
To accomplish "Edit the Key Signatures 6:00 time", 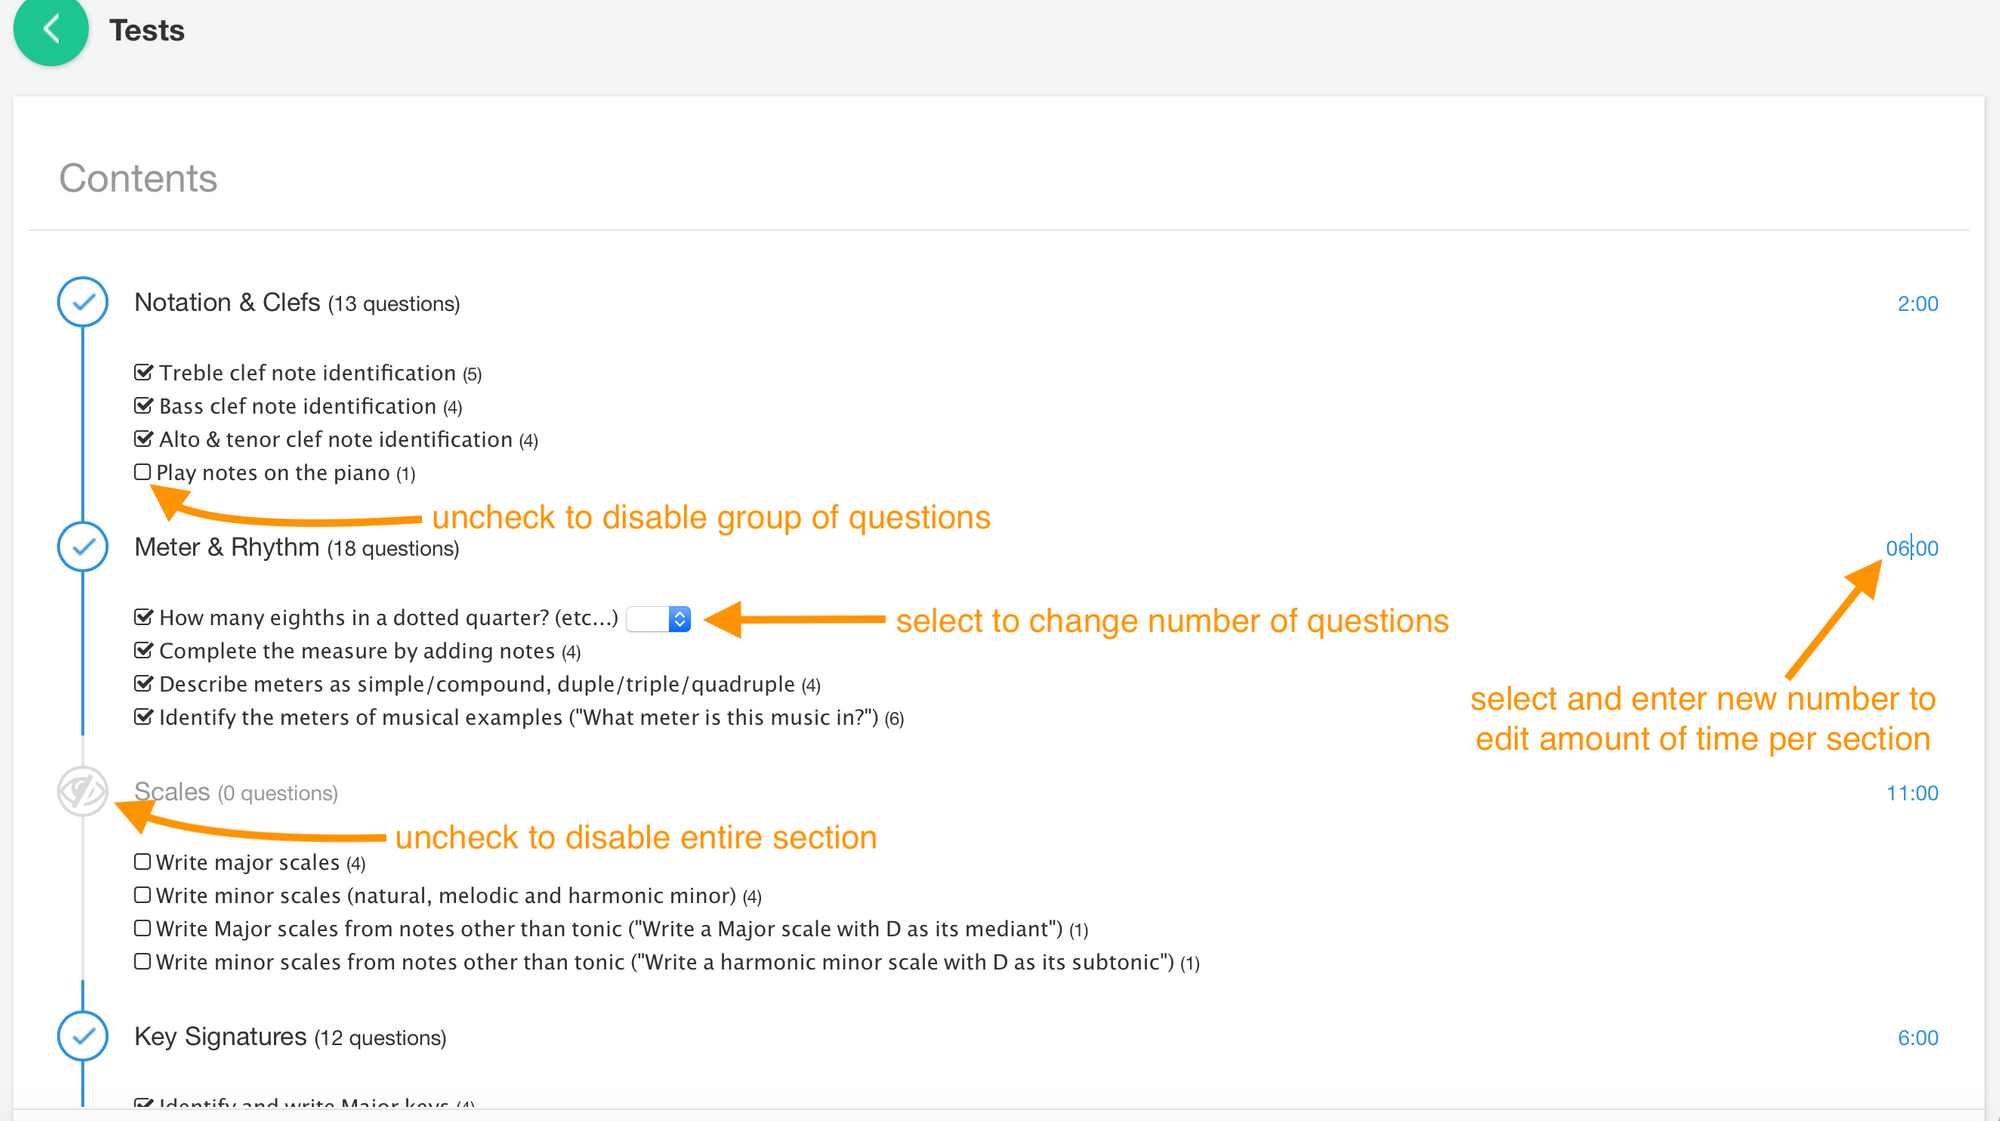I will pos(1918,1038).
